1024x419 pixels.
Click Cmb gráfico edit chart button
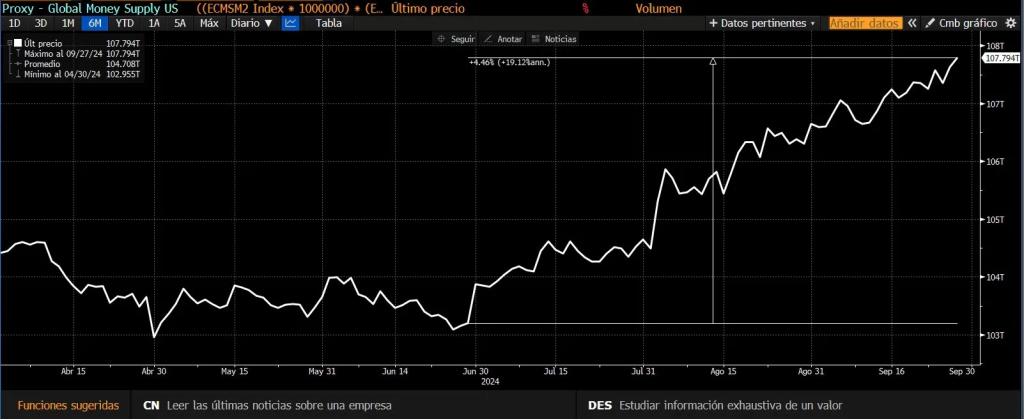pyautogui.click(x=961, y=22)
